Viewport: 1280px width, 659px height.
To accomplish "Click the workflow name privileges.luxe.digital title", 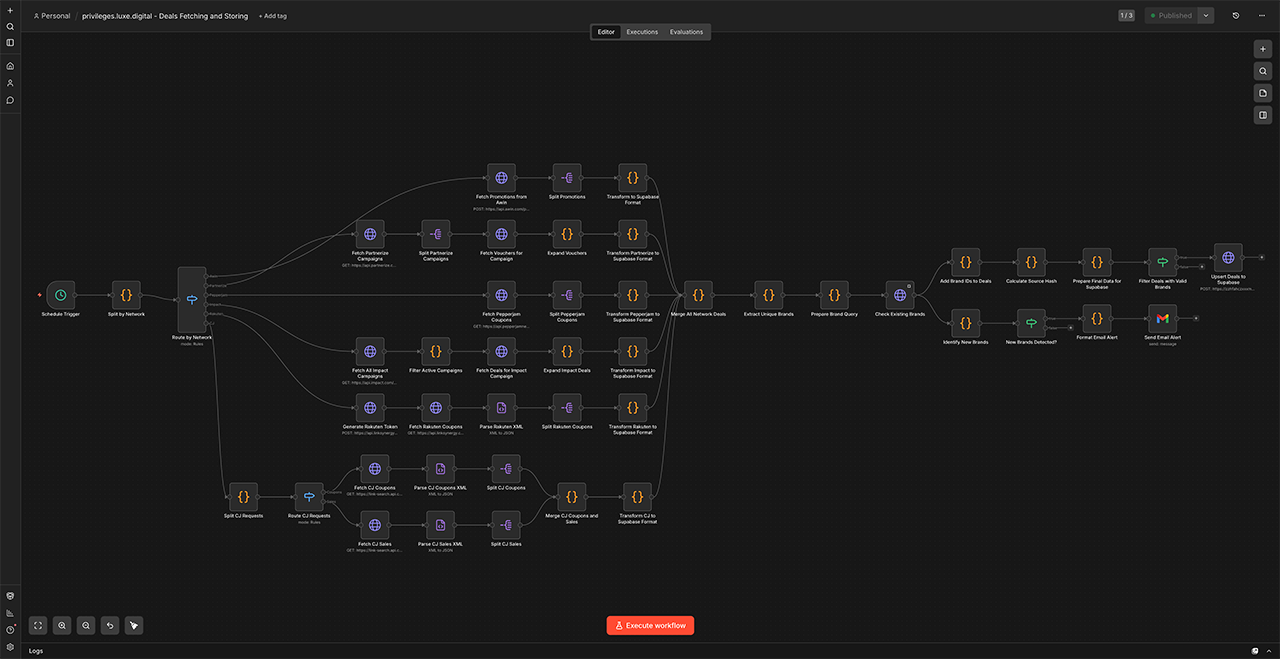I will coord(165,16).
